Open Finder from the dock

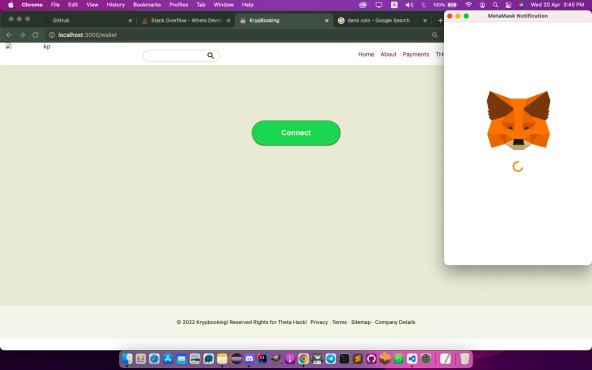pyautogui.click(x=127, y=358)
